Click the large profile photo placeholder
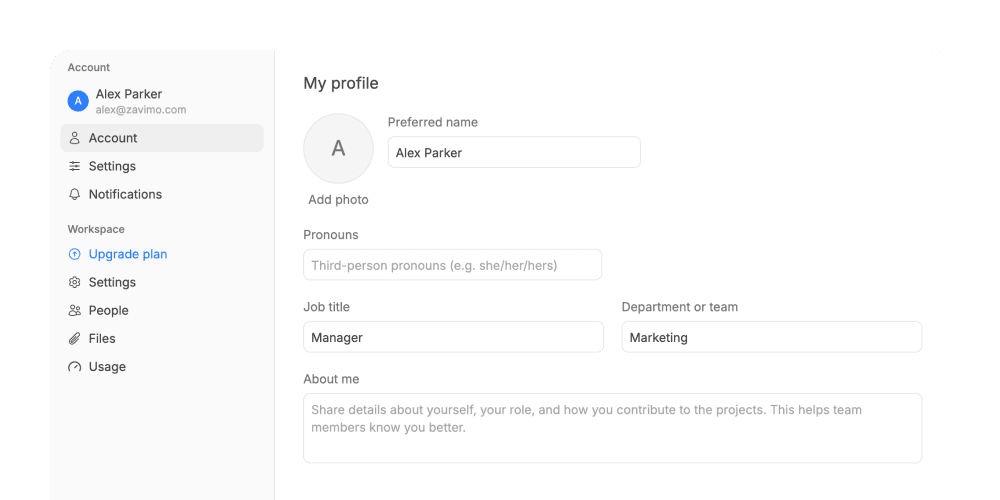Screen dimensions: 1000x500 point(338,149)
